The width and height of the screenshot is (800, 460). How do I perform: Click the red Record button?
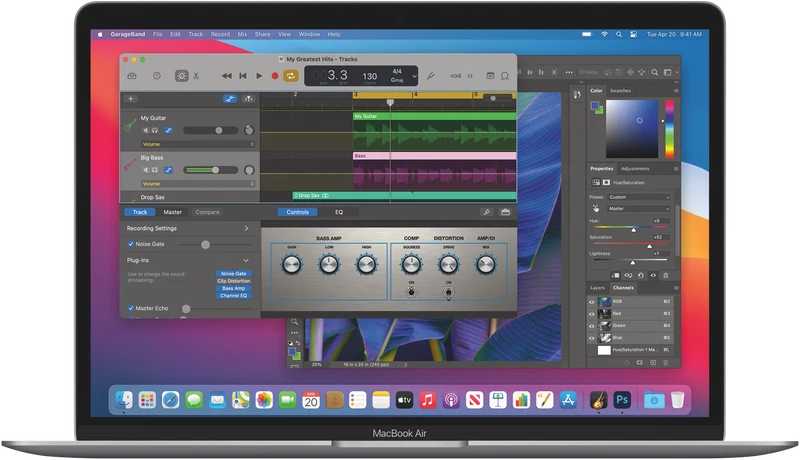(274, 76)
